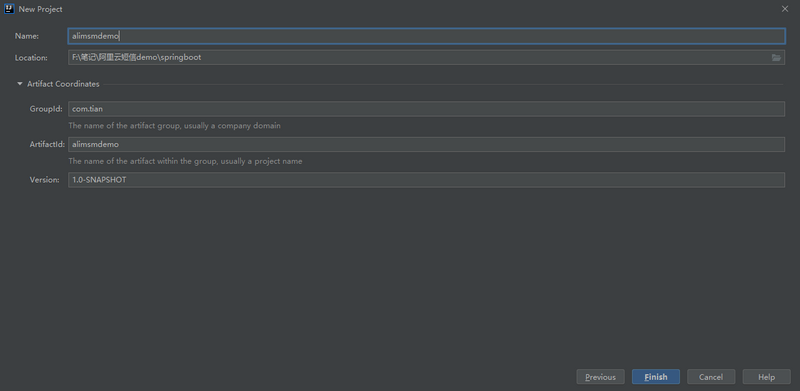Open the folder browser for Location
Viewport: 800px width, 391px height.
tap(776, 58)
